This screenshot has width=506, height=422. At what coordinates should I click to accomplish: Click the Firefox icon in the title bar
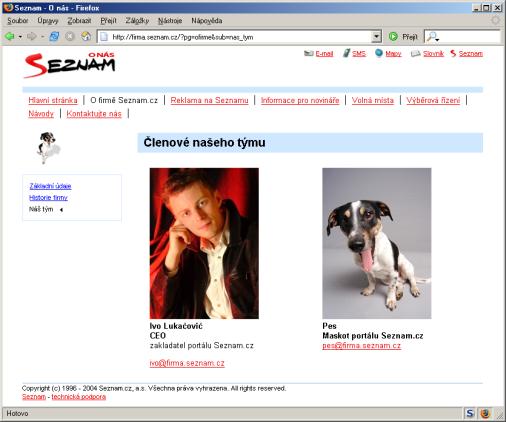pyautogui.click(x=8, y=7)
